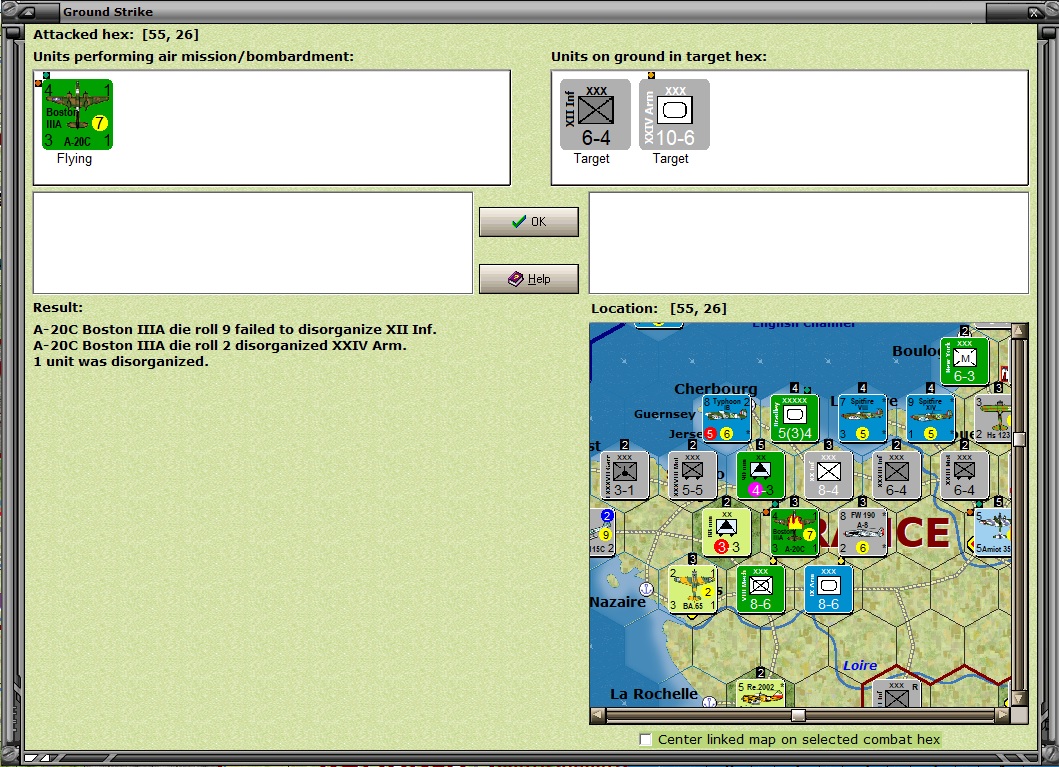Click the La Rochelle city label on map
Viewport: 1059px width, 767px height.
point(654,694)
